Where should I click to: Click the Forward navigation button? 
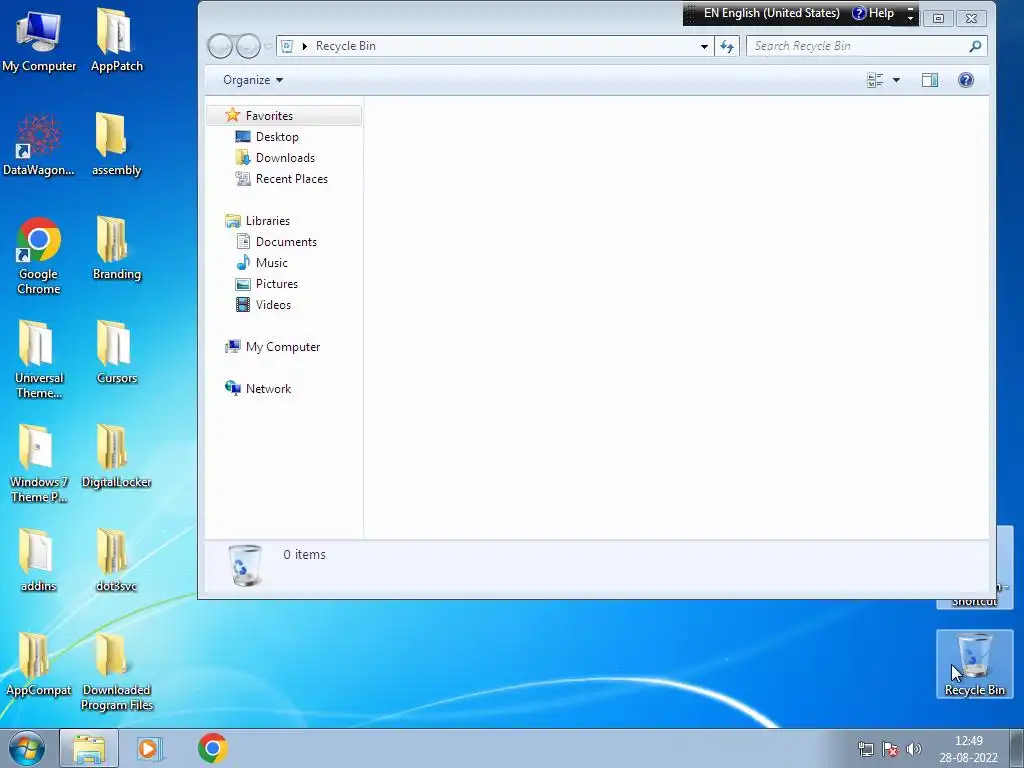click(248, 46)
